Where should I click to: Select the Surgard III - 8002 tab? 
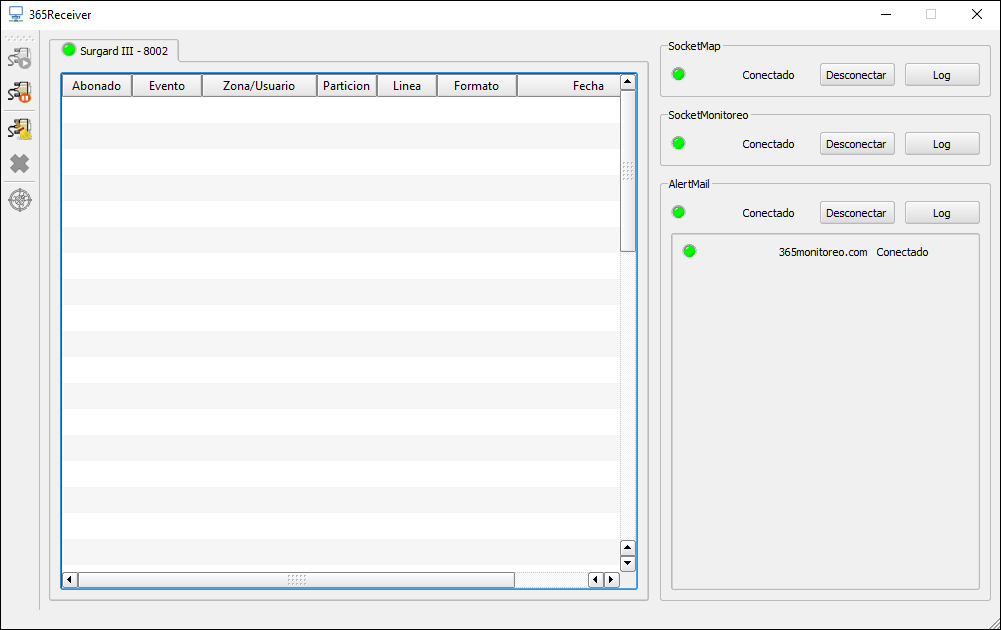tap(114, 50)
